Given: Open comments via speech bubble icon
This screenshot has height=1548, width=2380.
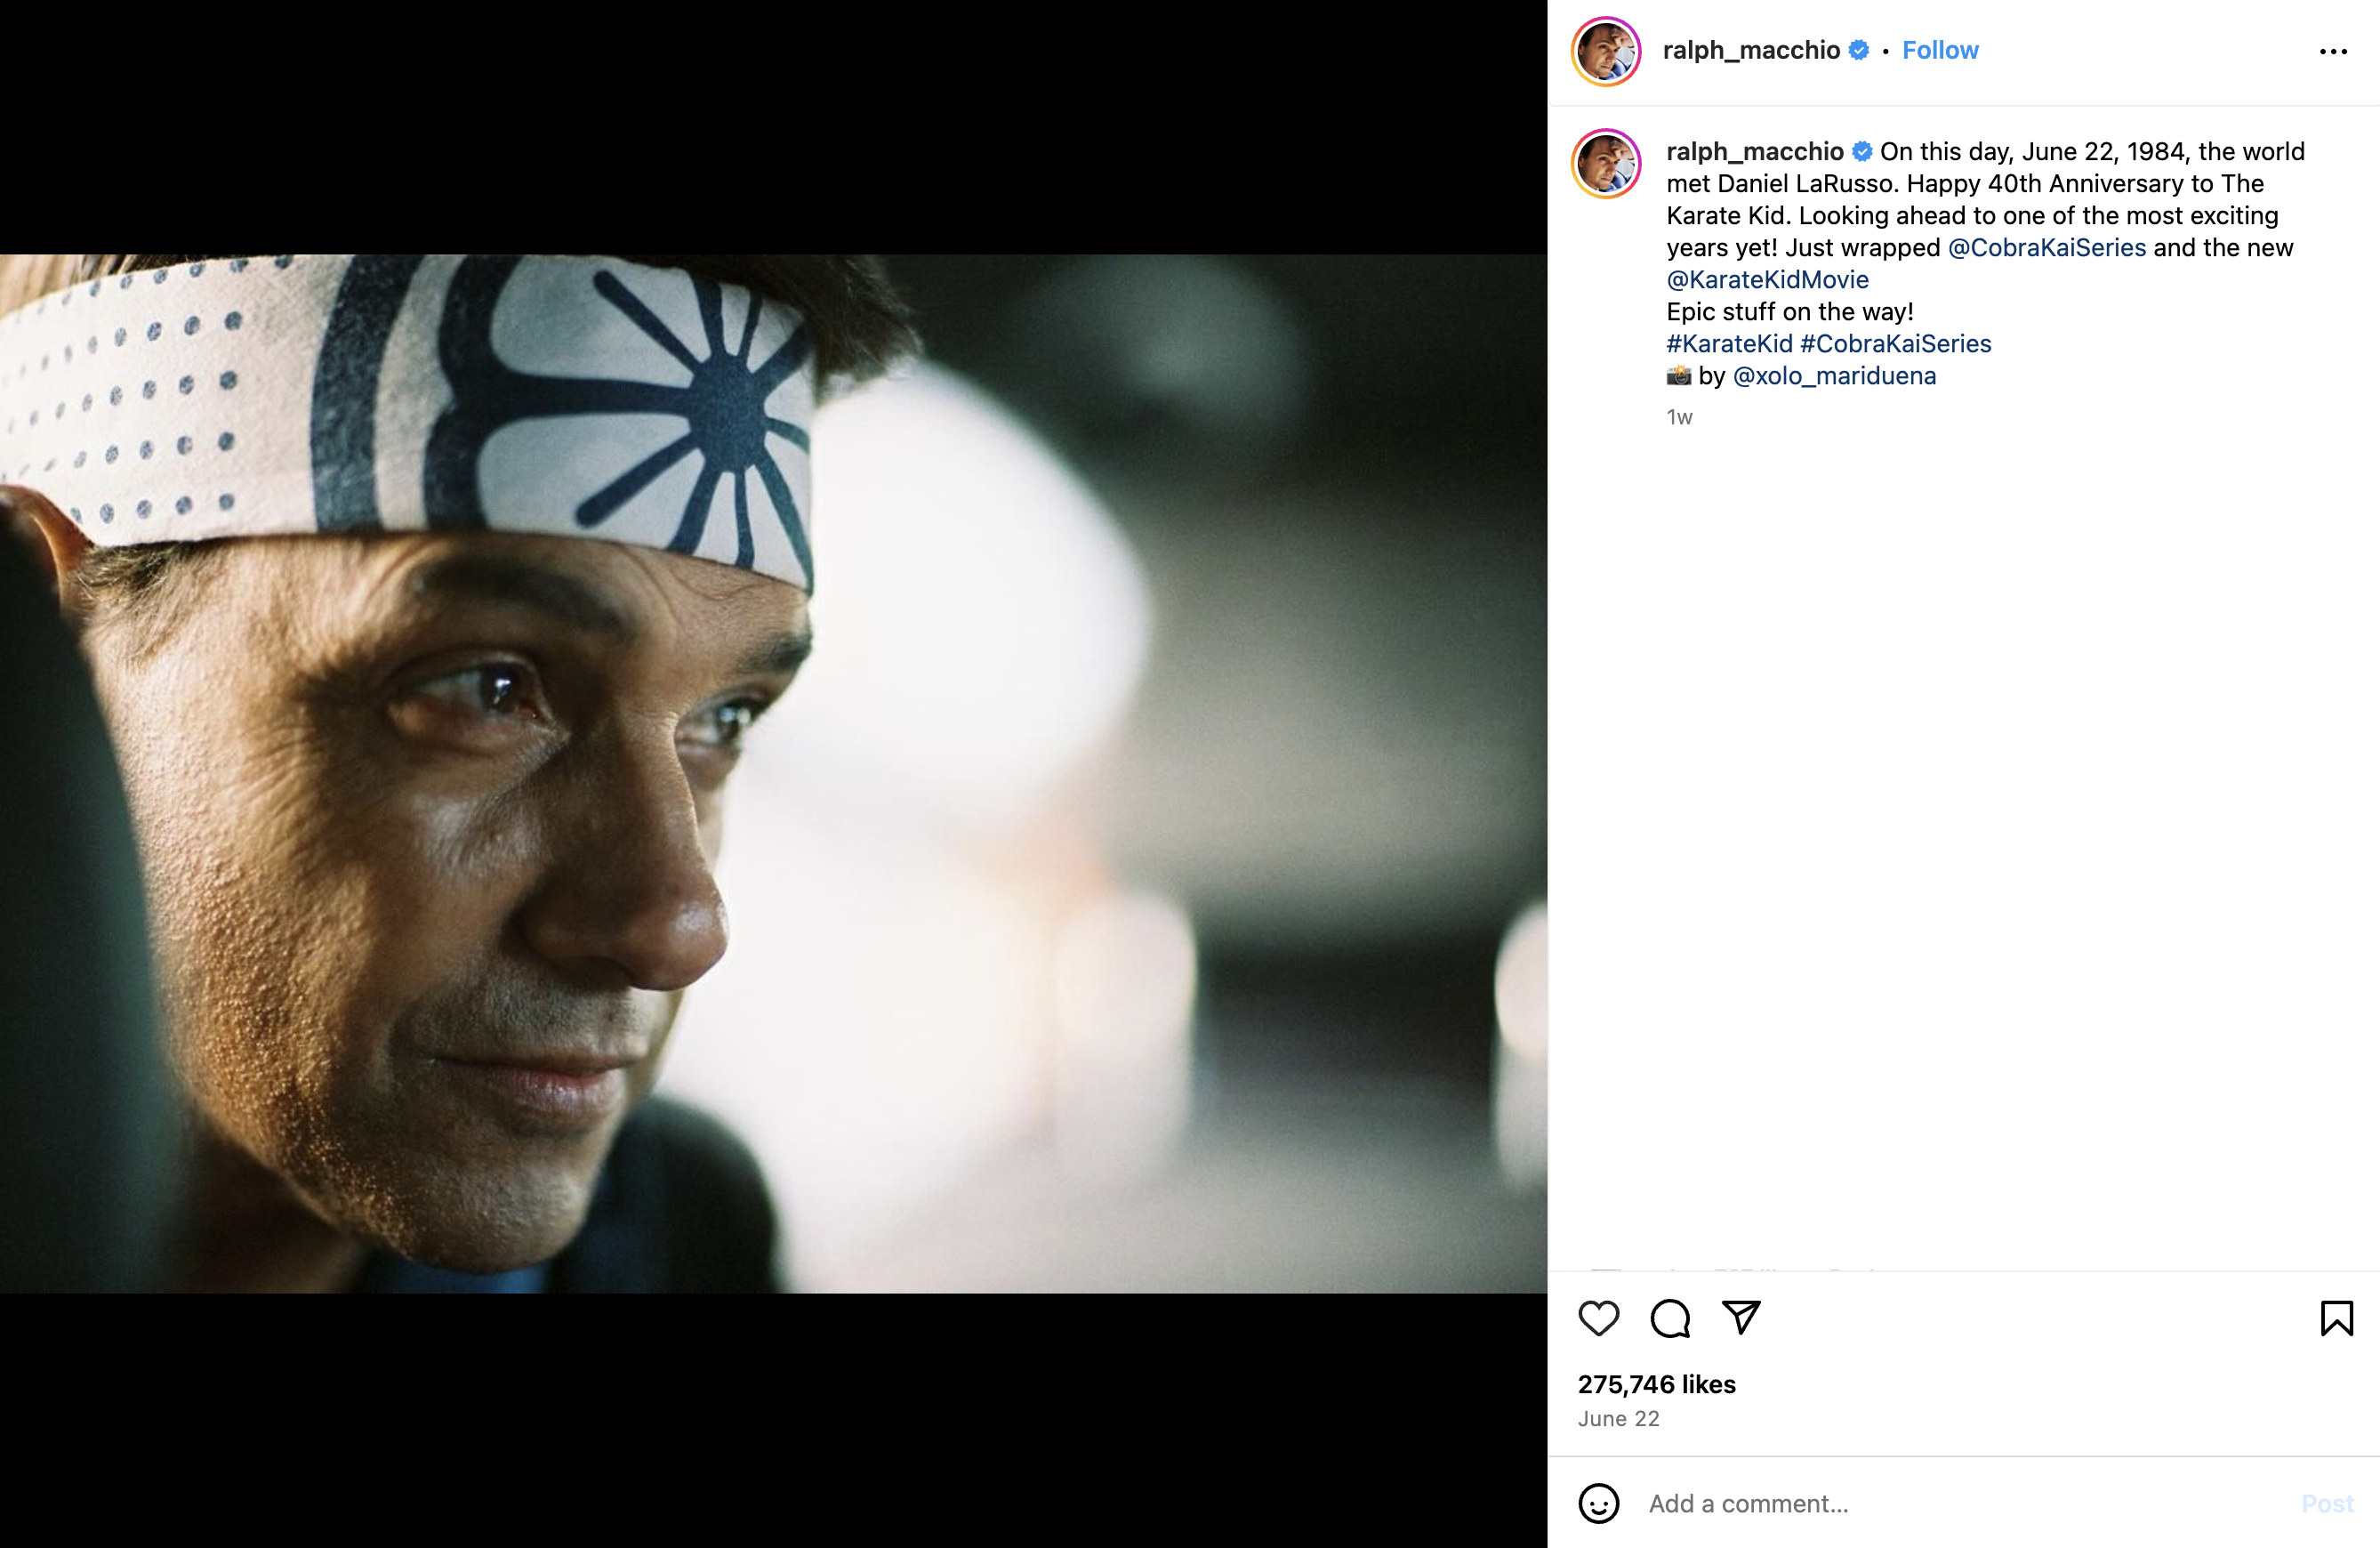Looking at the screenshot, I should coord(1670,1318).
